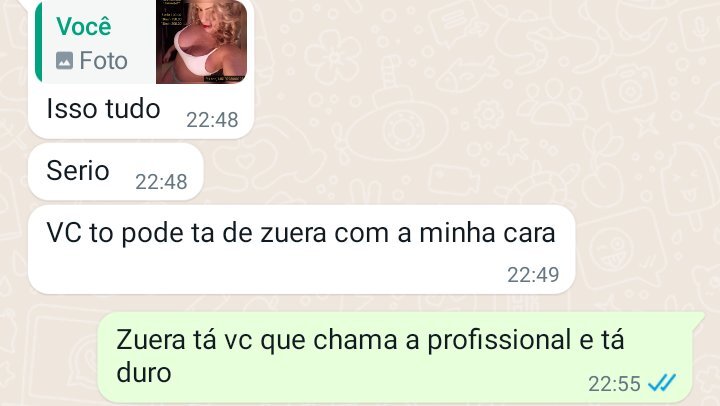Tap the 22:48 timestamp beside 'Isso tudo'
720x406 pixels.
(x=212, y=120)
